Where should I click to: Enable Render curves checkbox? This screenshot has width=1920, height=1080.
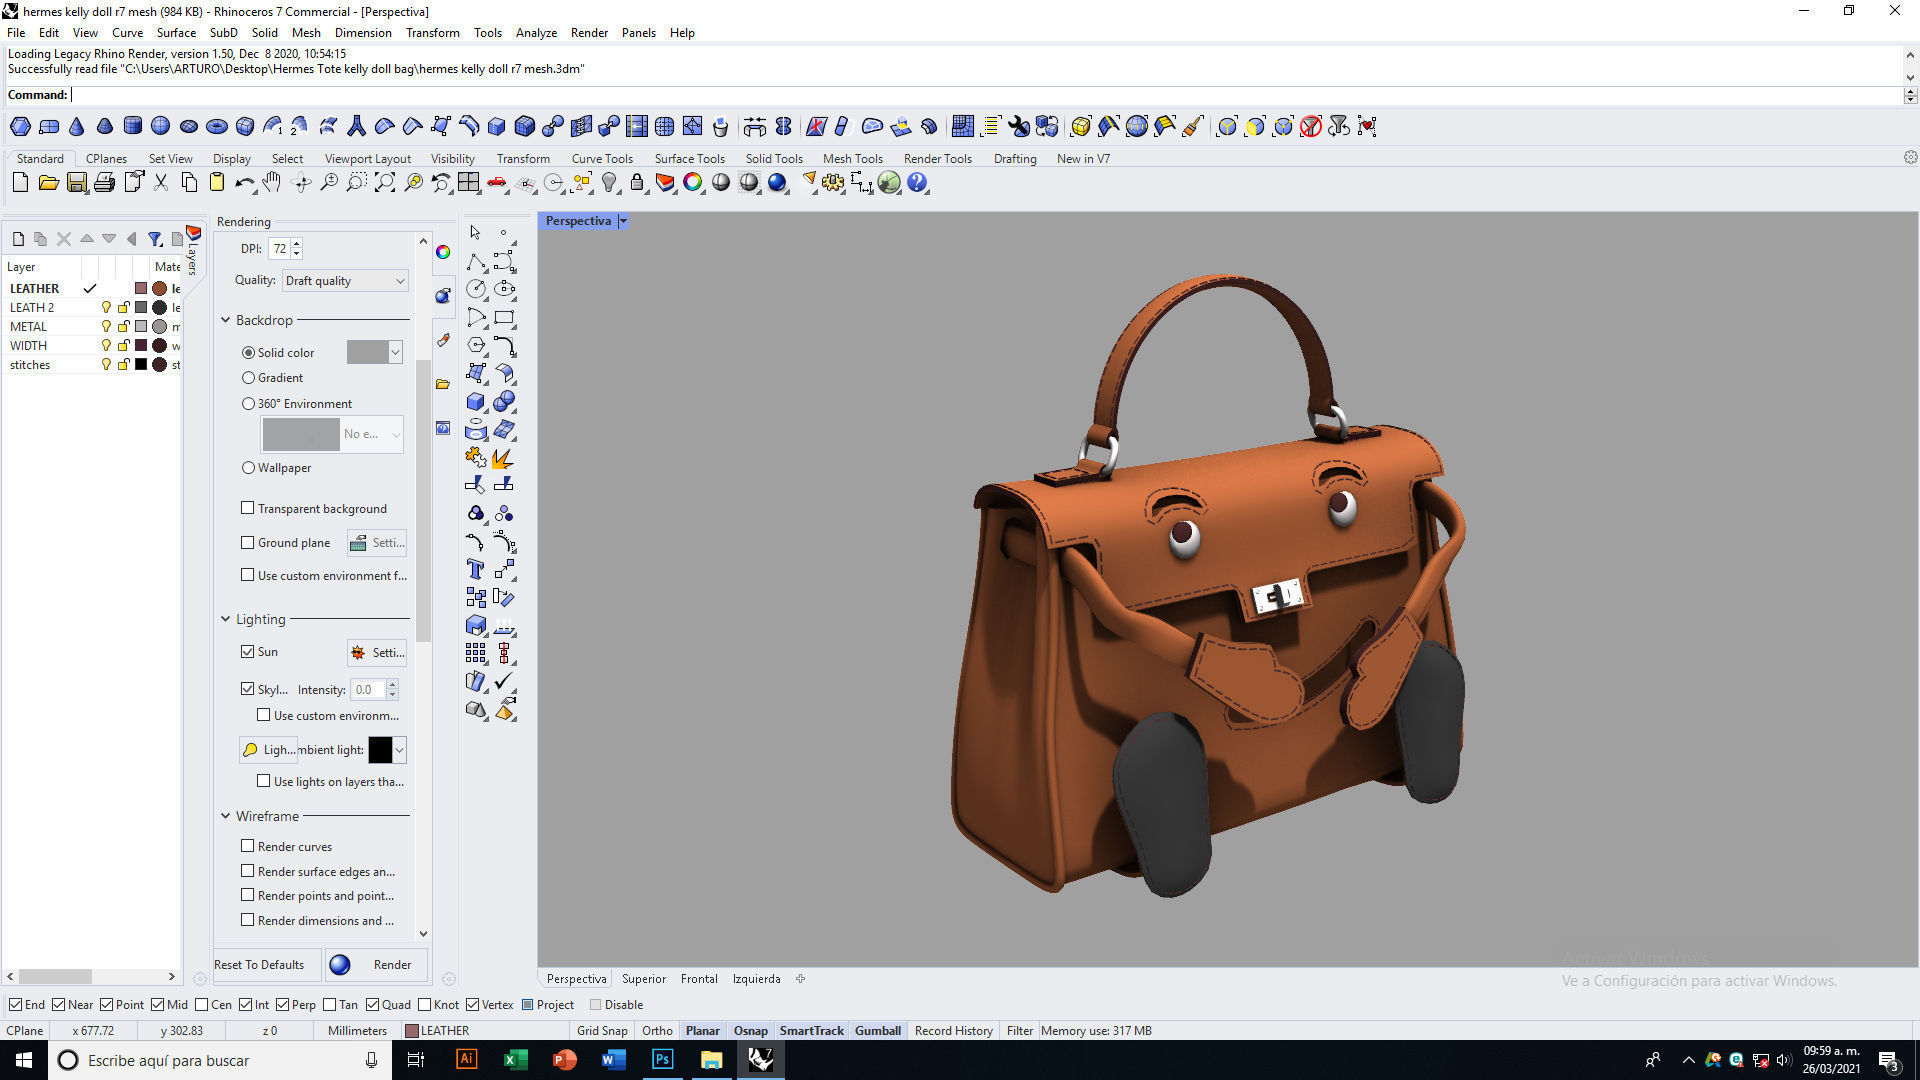pyautogui.click(x=247, y=846)
